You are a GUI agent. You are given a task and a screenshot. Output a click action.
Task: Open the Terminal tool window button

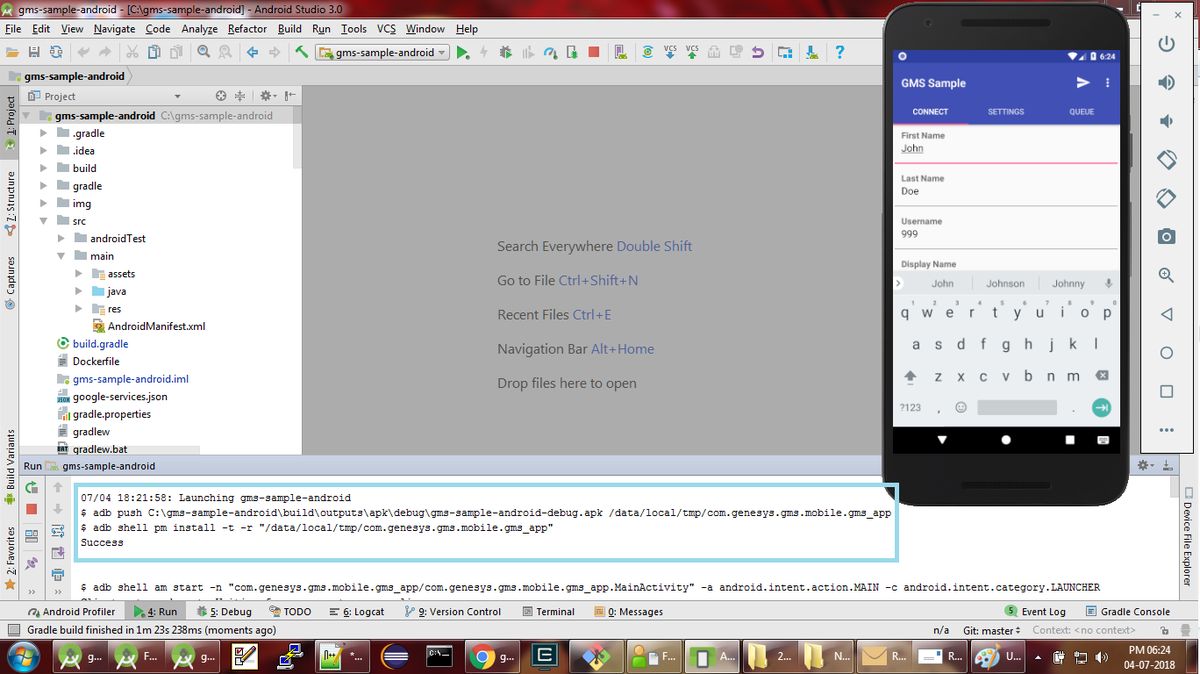point(549,612)
